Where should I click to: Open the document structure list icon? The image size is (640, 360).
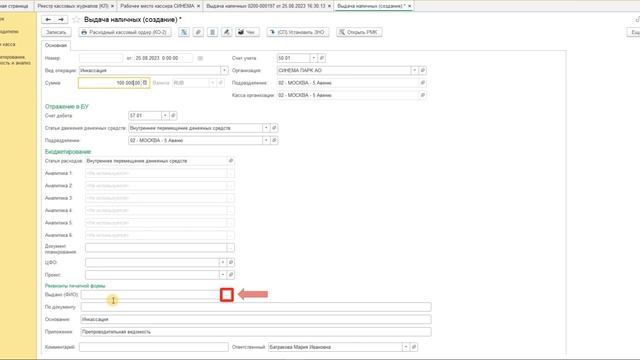click(212, 32)
